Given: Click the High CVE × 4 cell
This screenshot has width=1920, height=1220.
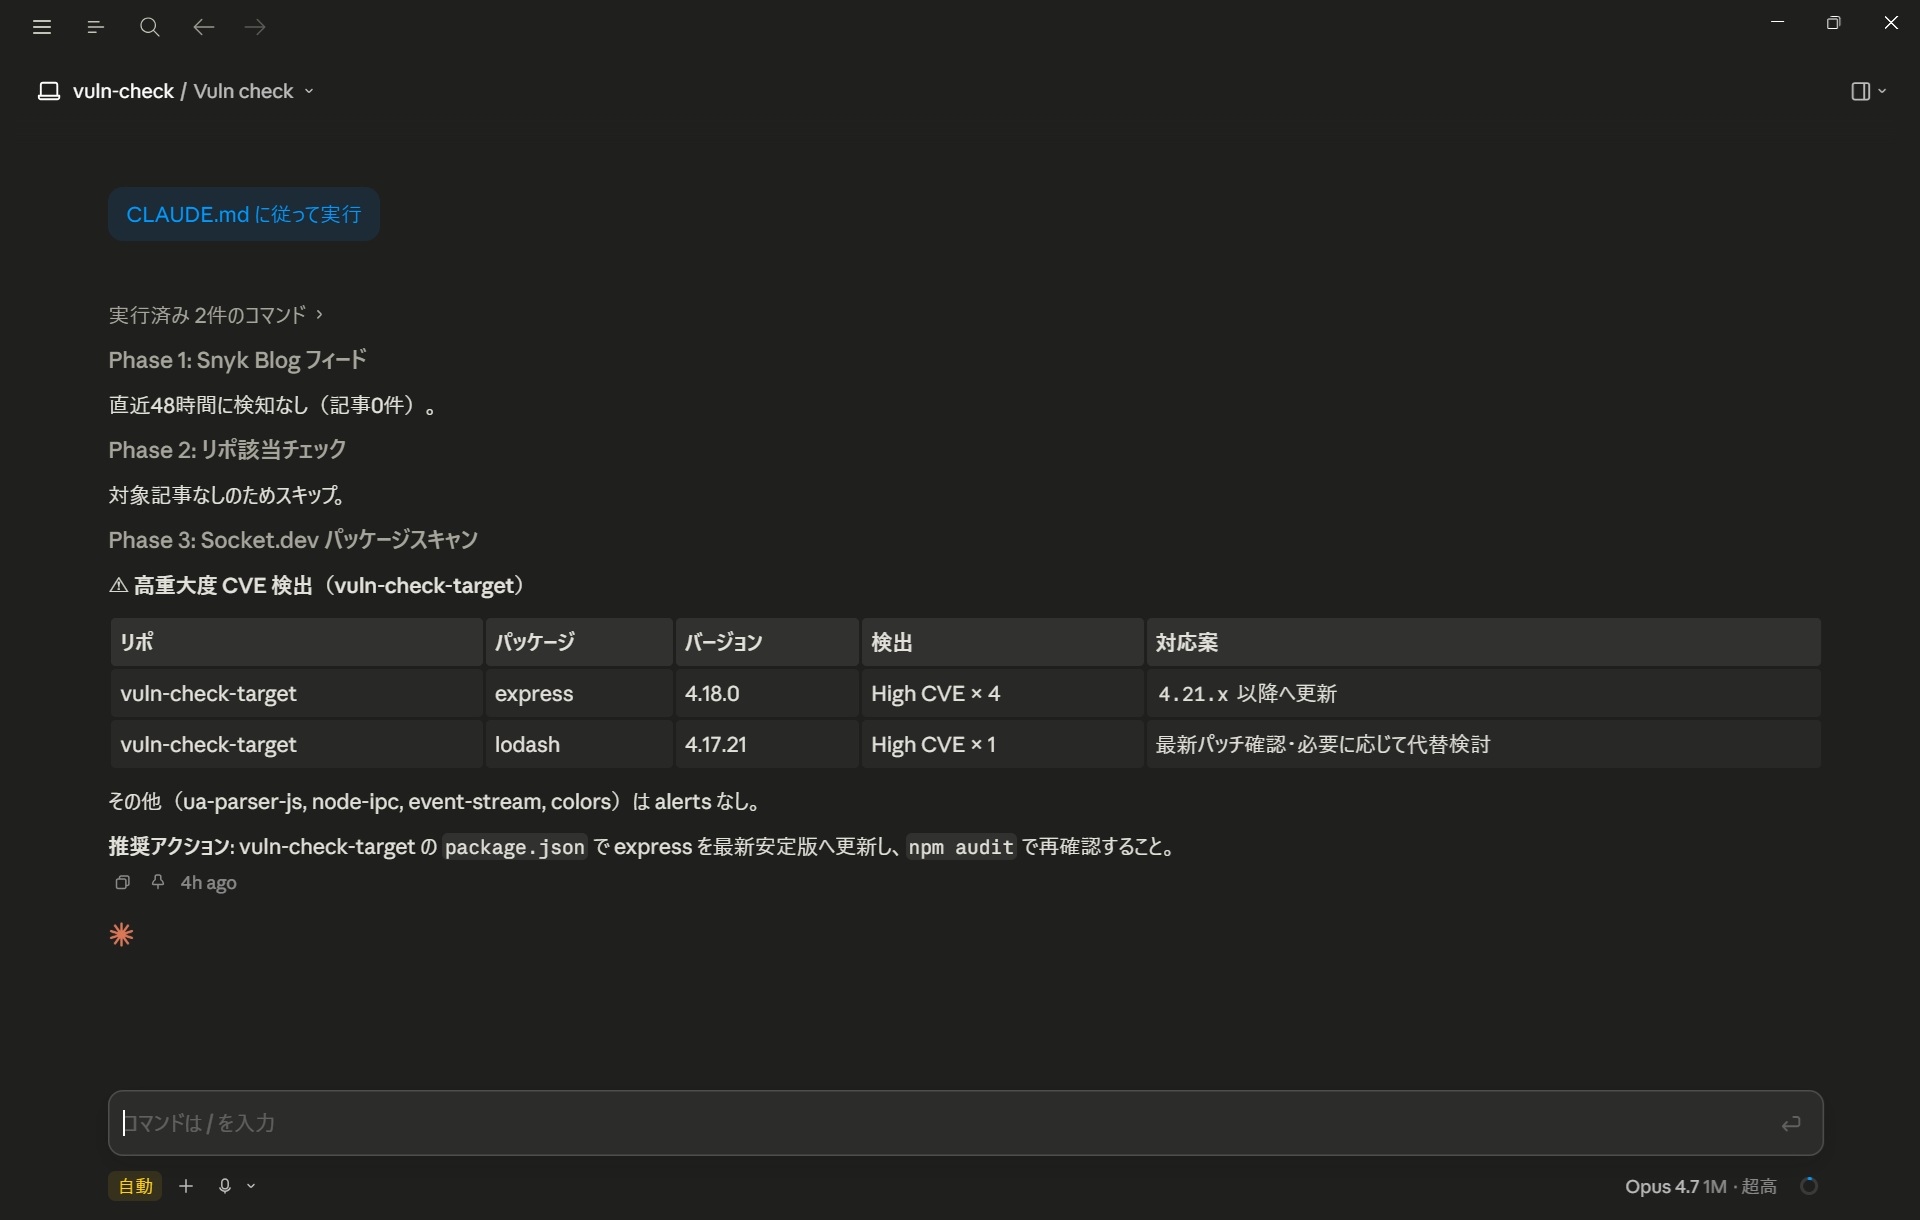Looking at the screenshot, I should click(x=1003, y=693).
